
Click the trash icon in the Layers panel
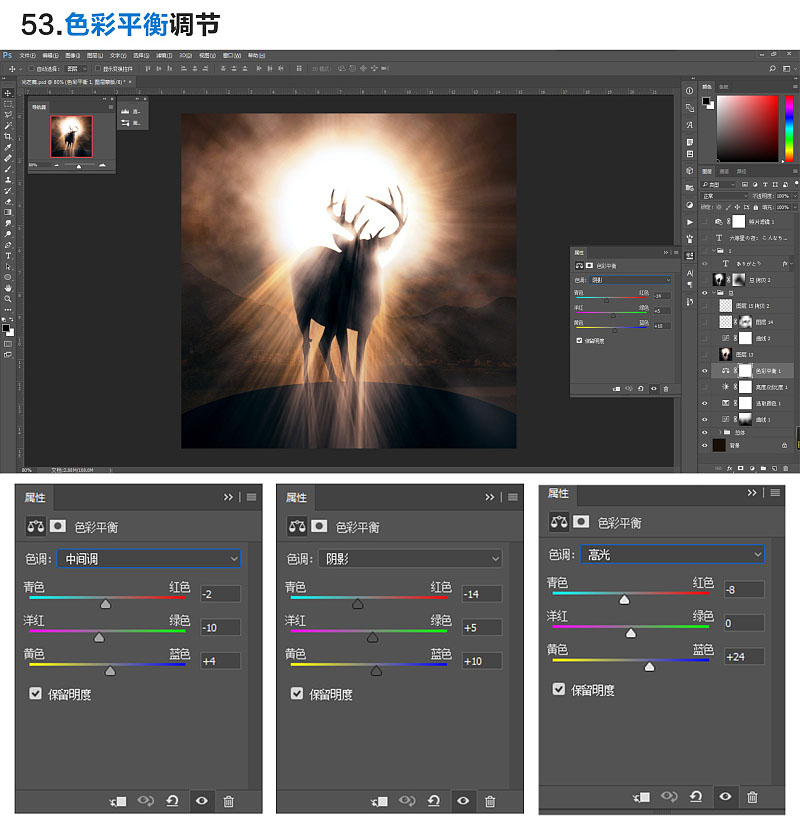click(785, 469)
